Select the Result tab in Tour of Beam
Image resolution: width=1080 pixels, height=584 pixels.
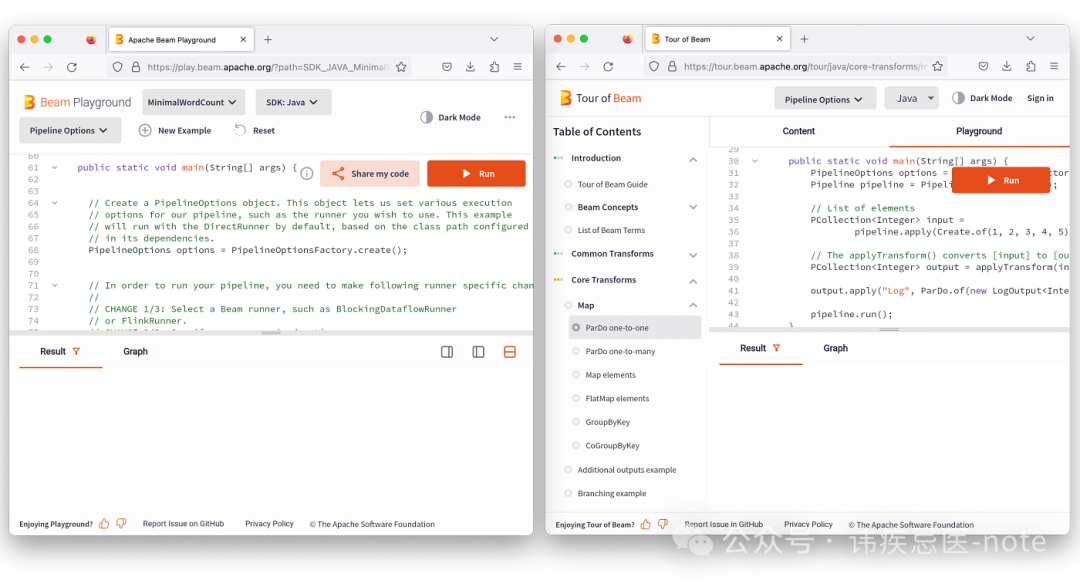760,348
